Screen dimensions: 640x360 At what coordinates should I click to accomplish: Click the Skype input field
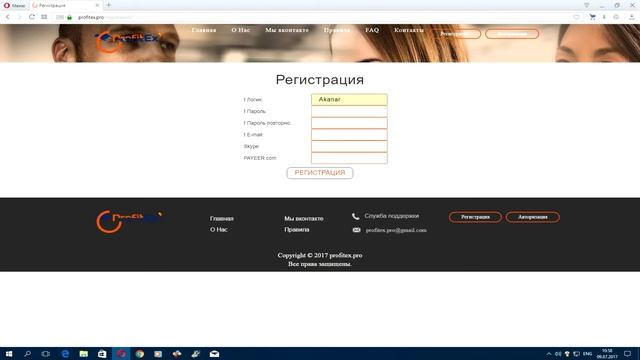349,146
